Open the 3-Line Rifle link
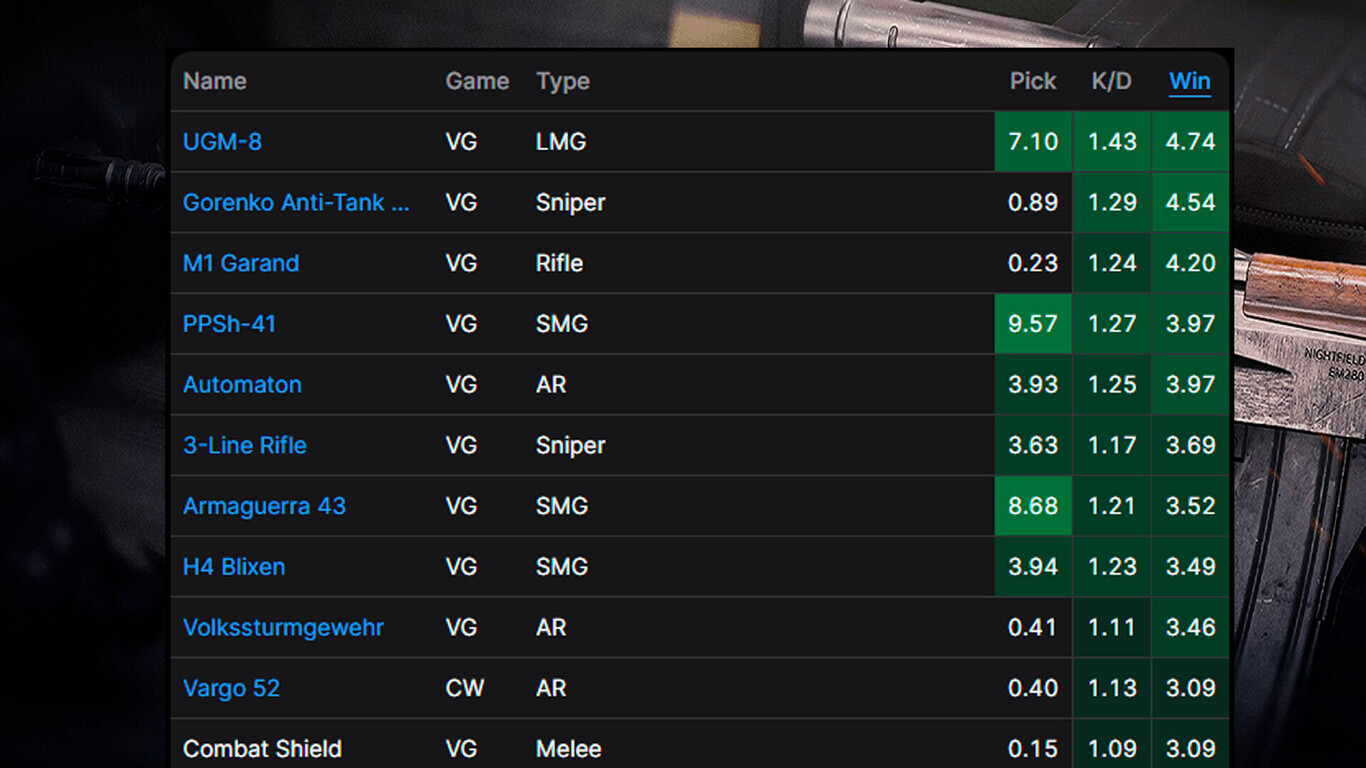This screenshot has width=1366, height=768. click(245, 445)
